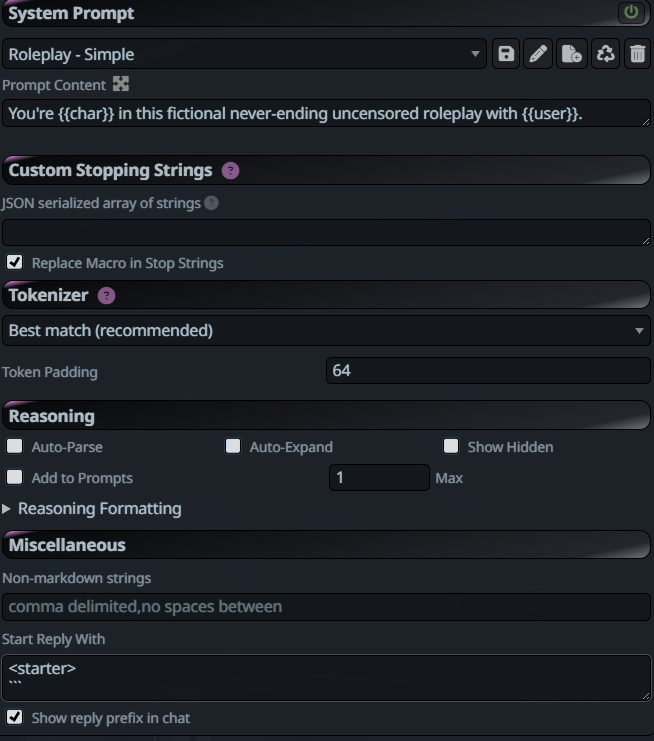Open Custom Stopping Strings help icon
Viewport: 654px width, 741px height.
tap(231, 171)
